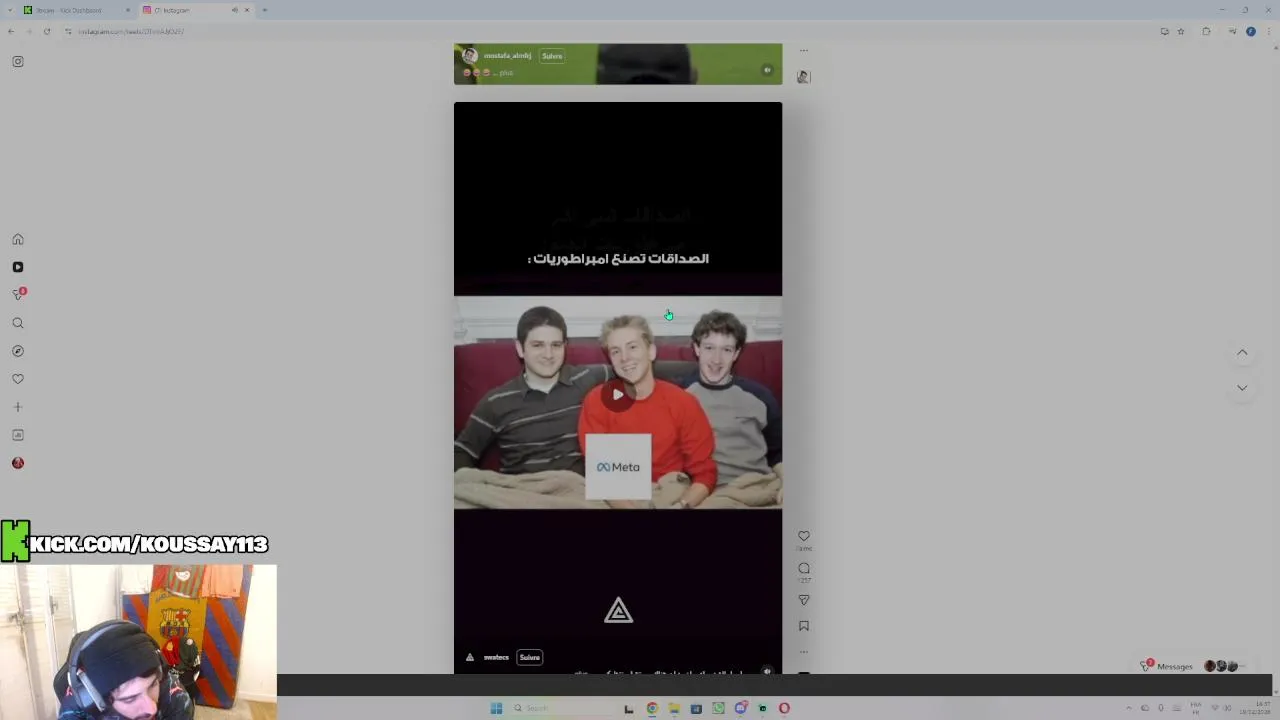Play the Meta reel video

click(x=618, y=395)
